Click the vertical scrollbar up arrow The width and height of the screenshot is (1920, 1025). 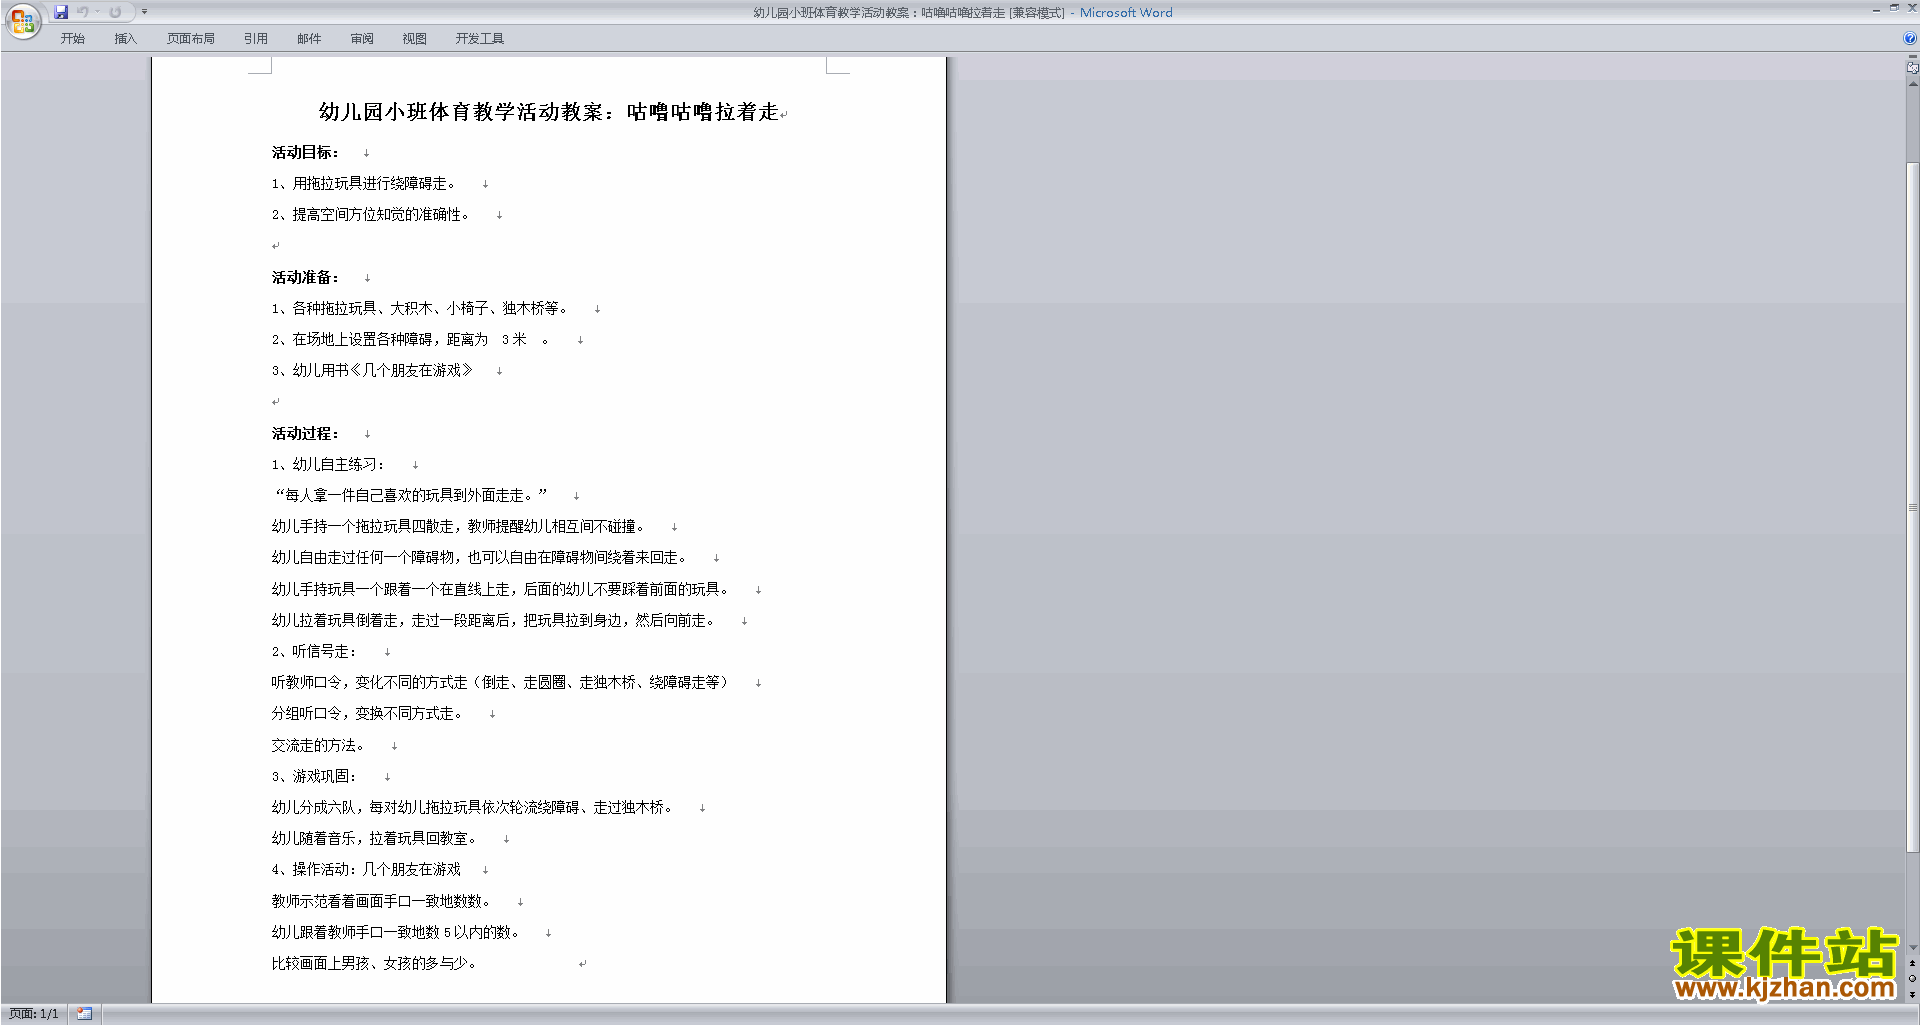1912,85
